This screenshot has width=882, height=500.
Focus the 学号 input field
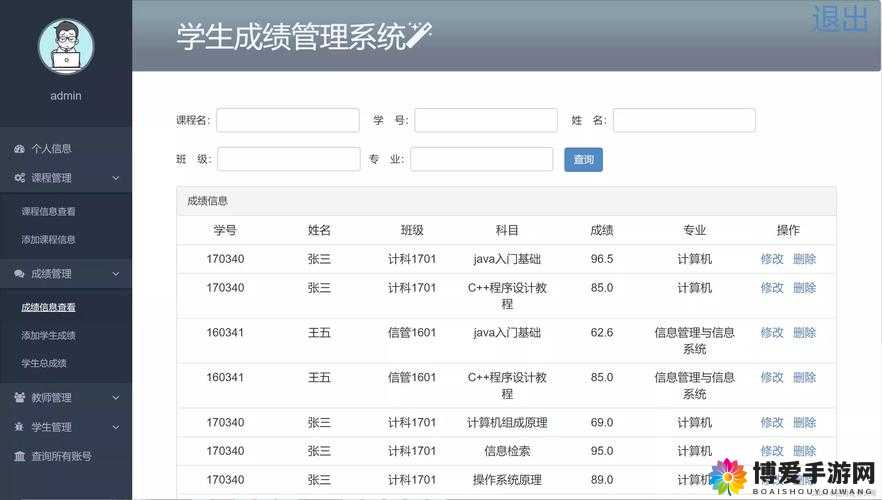click(486, 120)
